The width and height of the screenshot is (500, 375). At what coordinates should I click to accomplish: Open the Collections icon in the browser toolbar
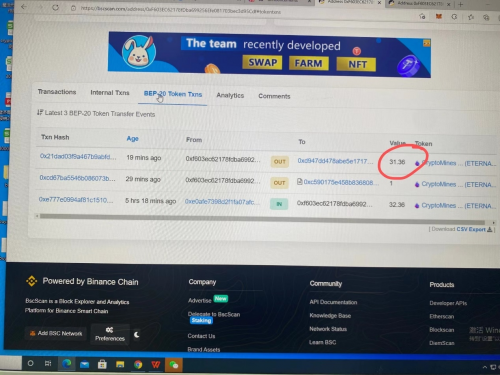coord(486,17)
